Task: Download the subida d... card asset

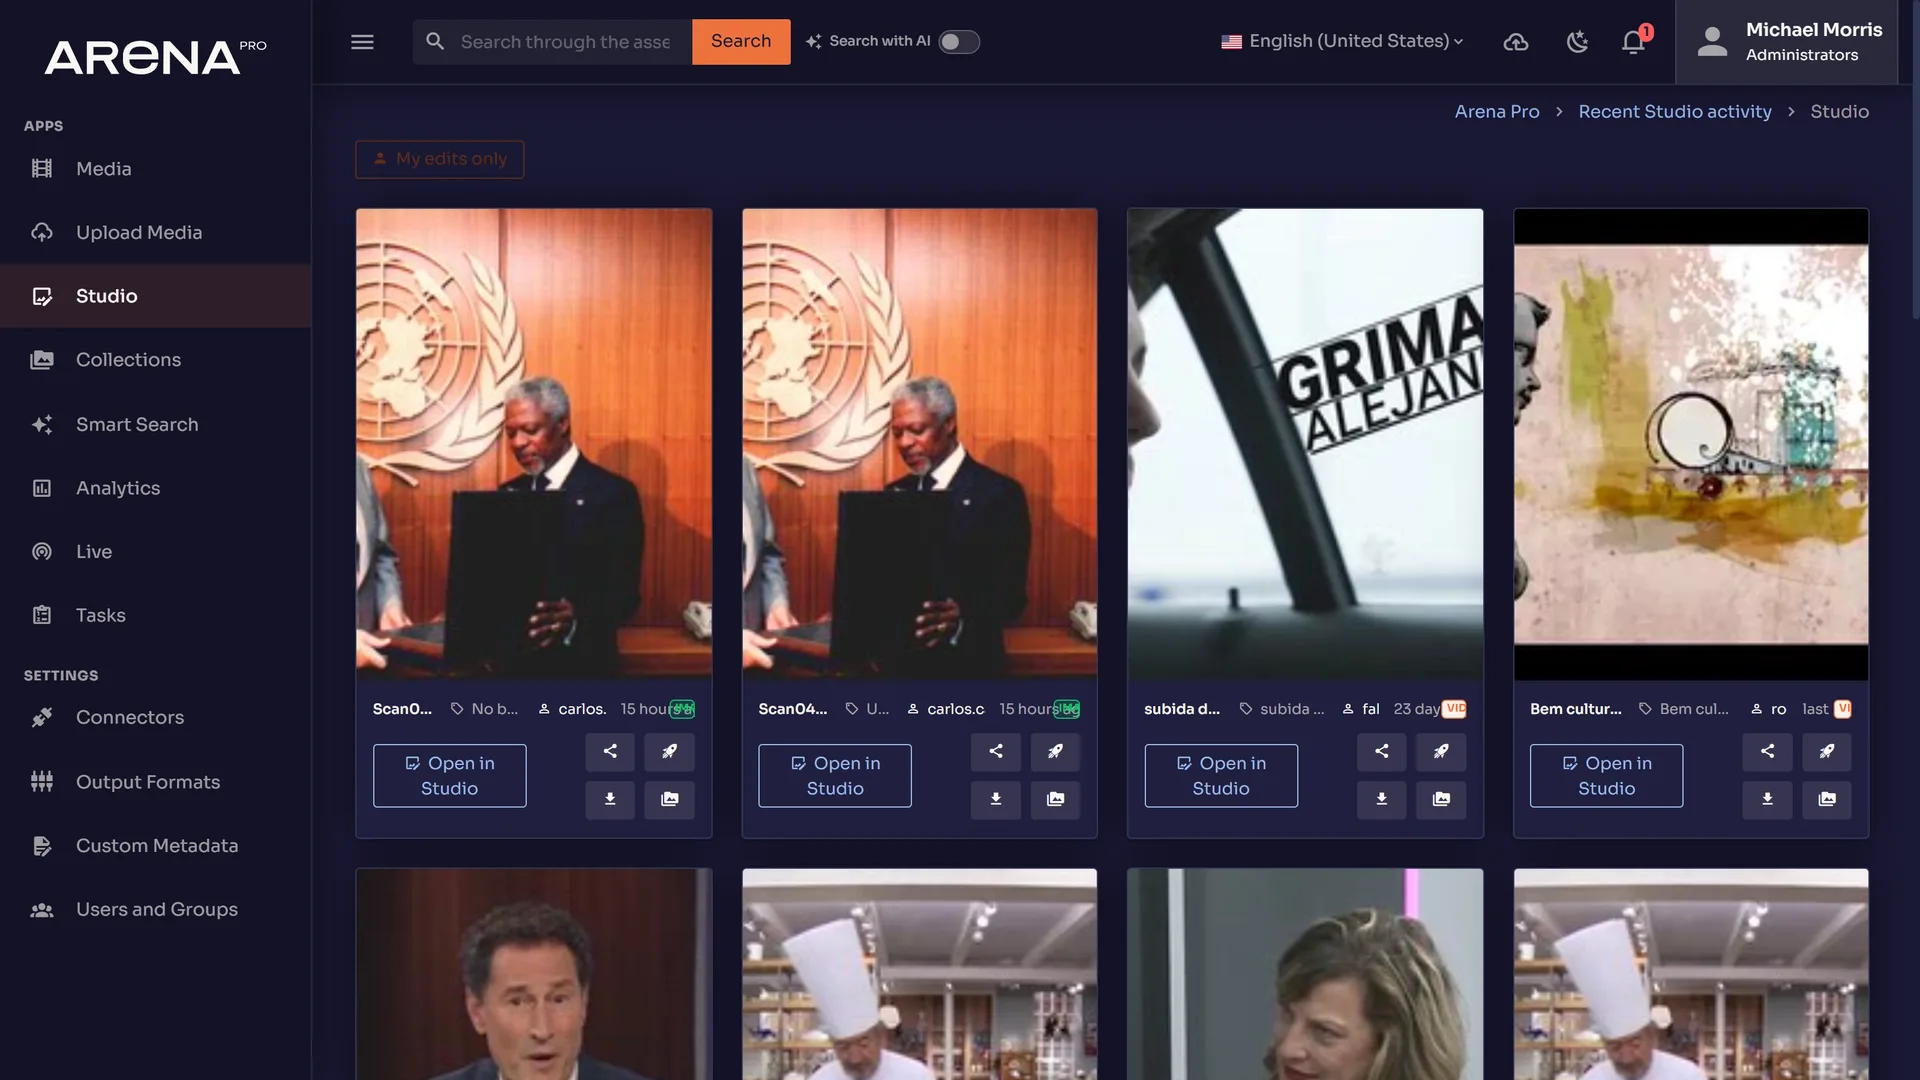Action: pos(1382,799)
